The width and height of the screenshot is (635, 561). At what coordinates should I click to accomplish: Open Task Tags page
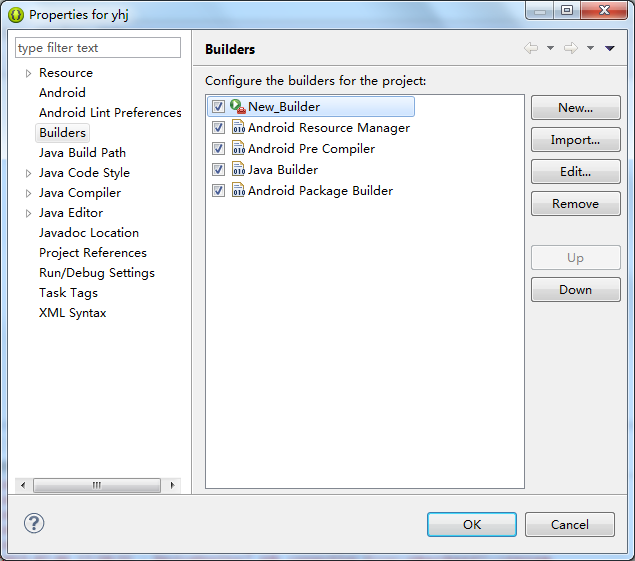[x=68, y=293]
